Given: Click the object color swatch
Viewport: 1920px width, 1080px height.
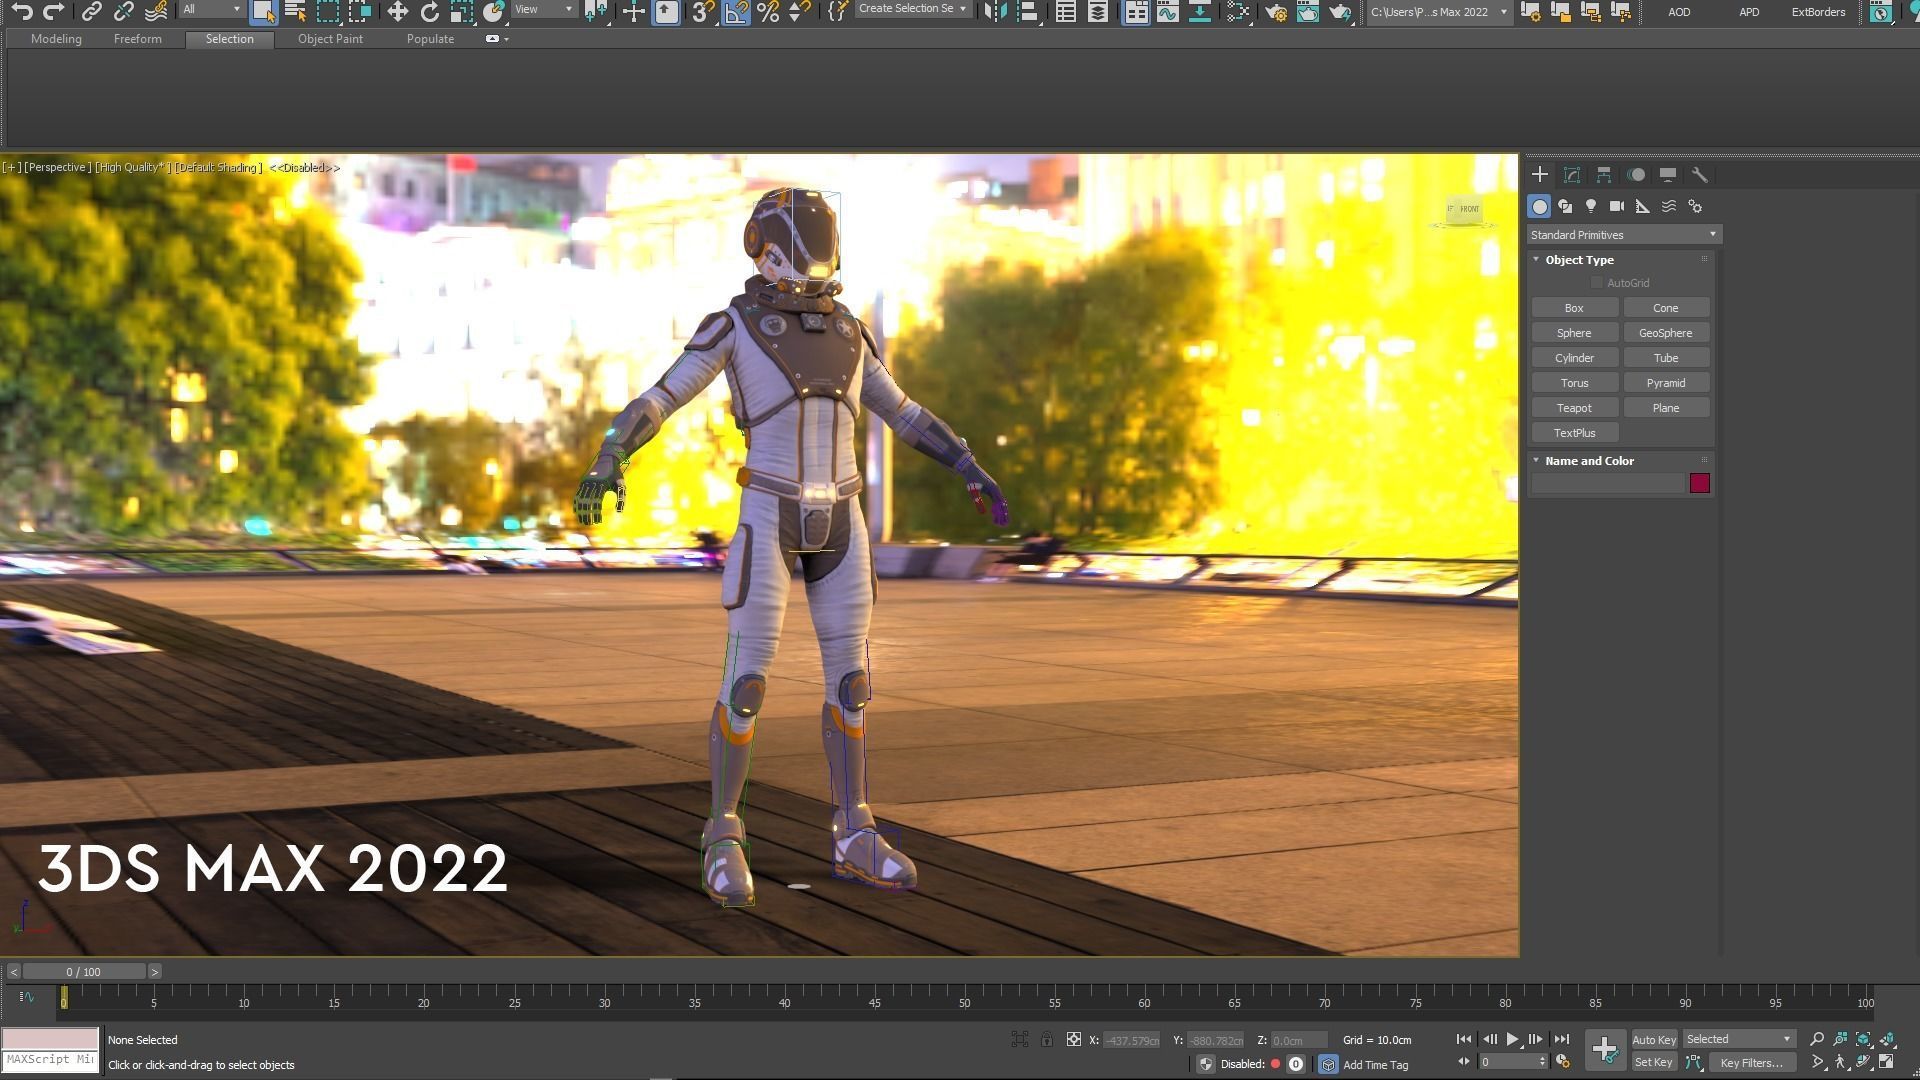Looking at the screenshot, I should pyautogui.click(x=1699, y=484).
